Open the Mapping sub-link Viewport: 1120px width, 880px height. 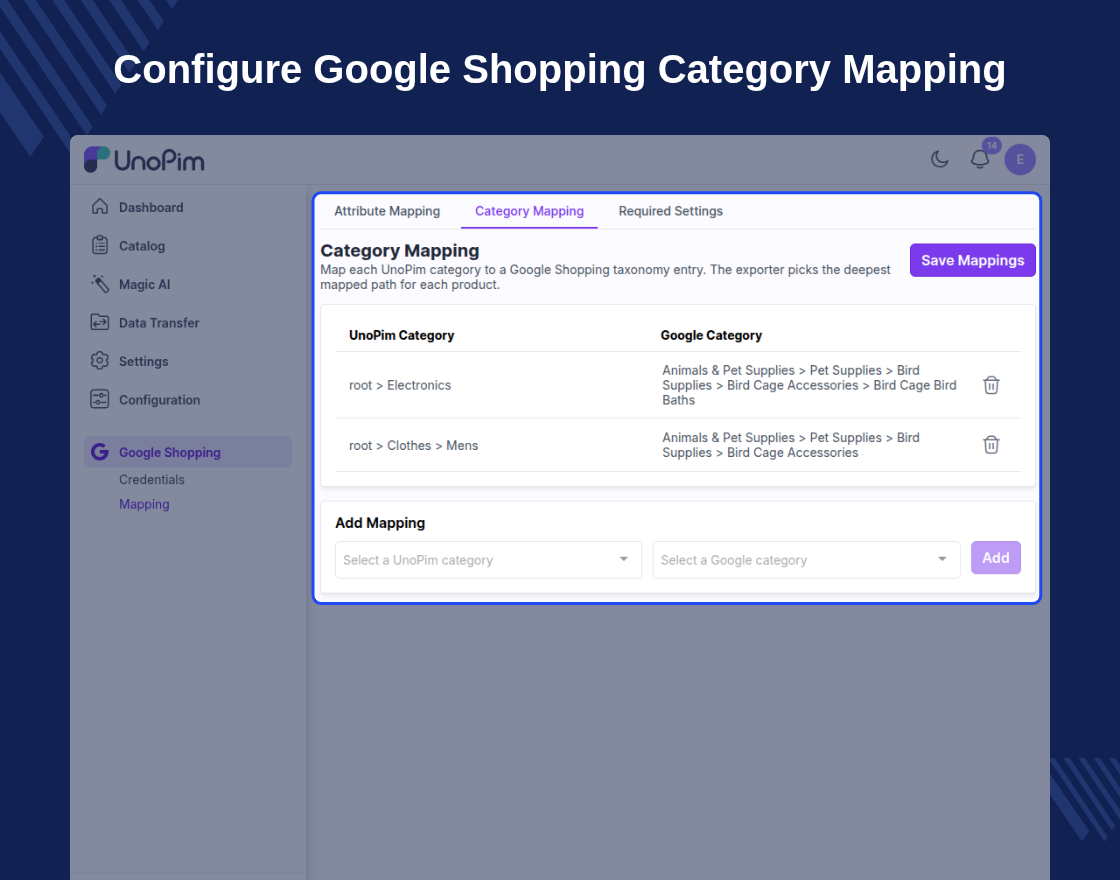pyautogui.click(x=144, y=504)
